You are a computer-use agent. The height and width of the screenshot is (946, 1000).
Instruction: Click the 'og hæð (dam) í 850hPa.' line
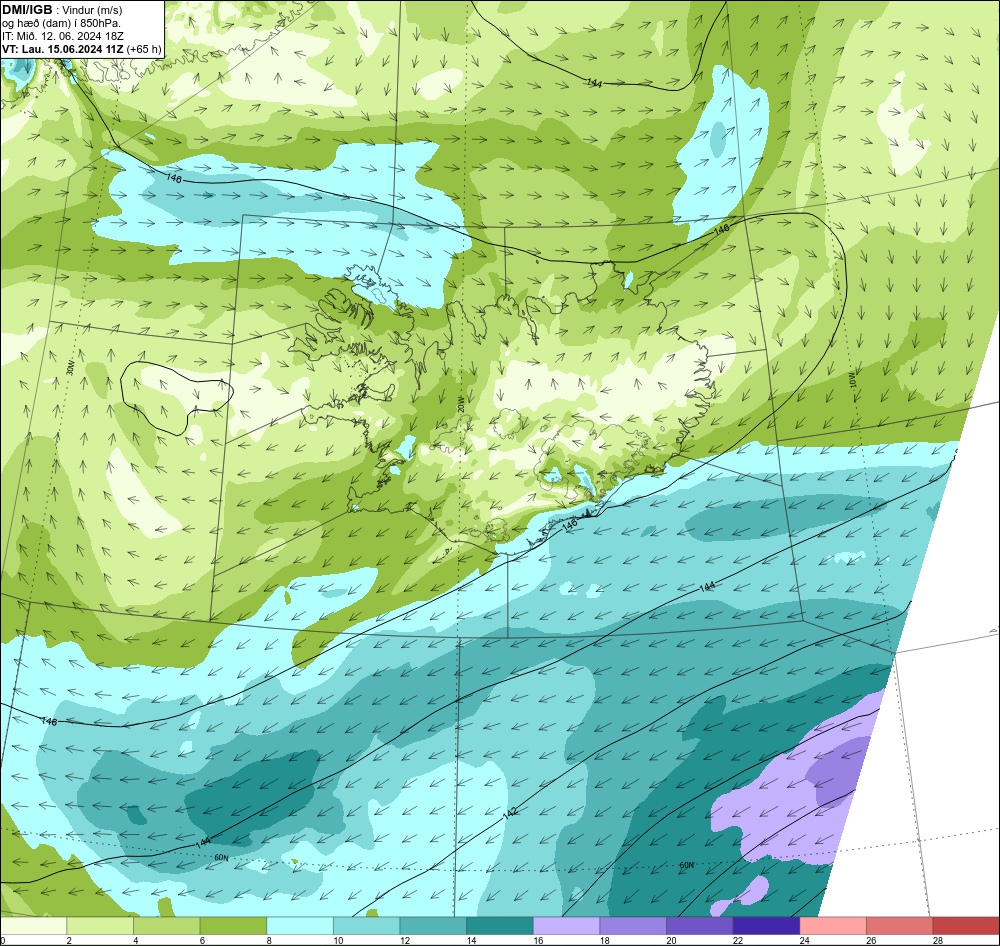[x=61, y=23]
